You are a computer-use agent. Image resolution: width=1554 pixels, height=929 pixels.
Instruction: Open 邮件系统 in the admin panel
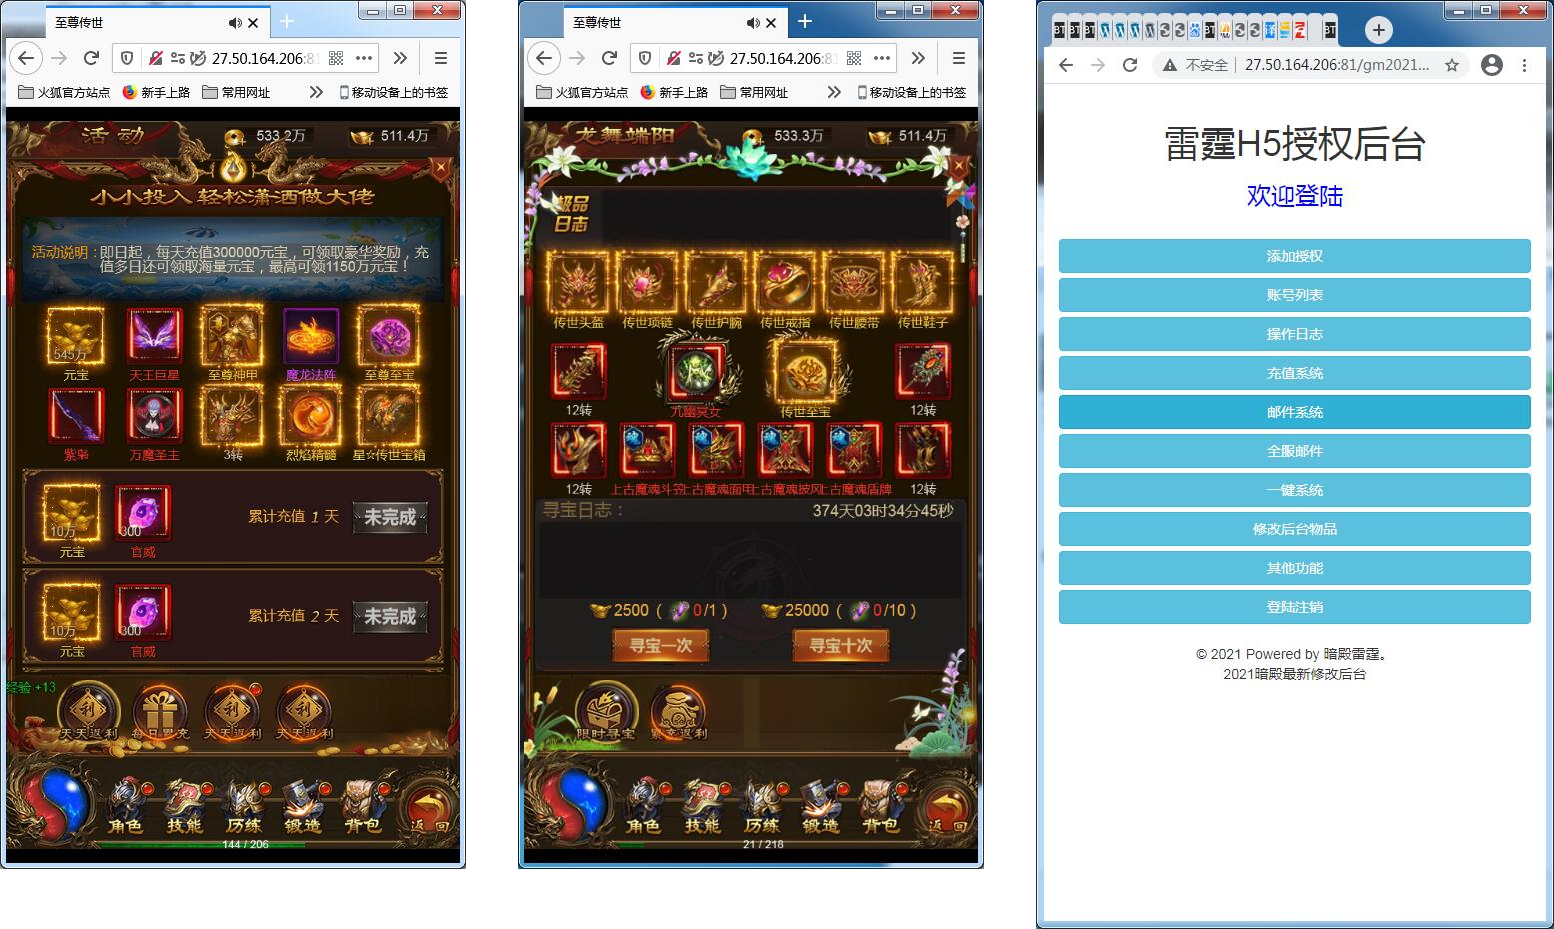tap(1295, 412)
